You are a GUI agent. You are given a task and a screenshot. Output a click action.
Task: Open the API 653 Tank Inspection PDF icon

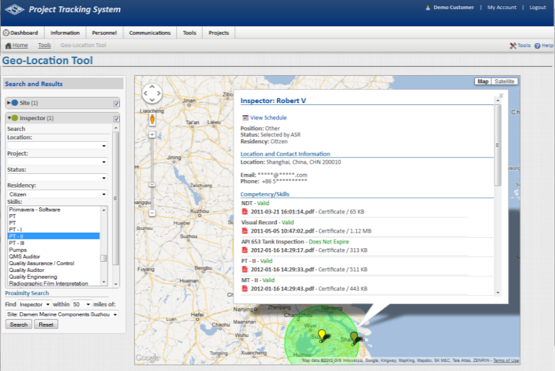244,250
